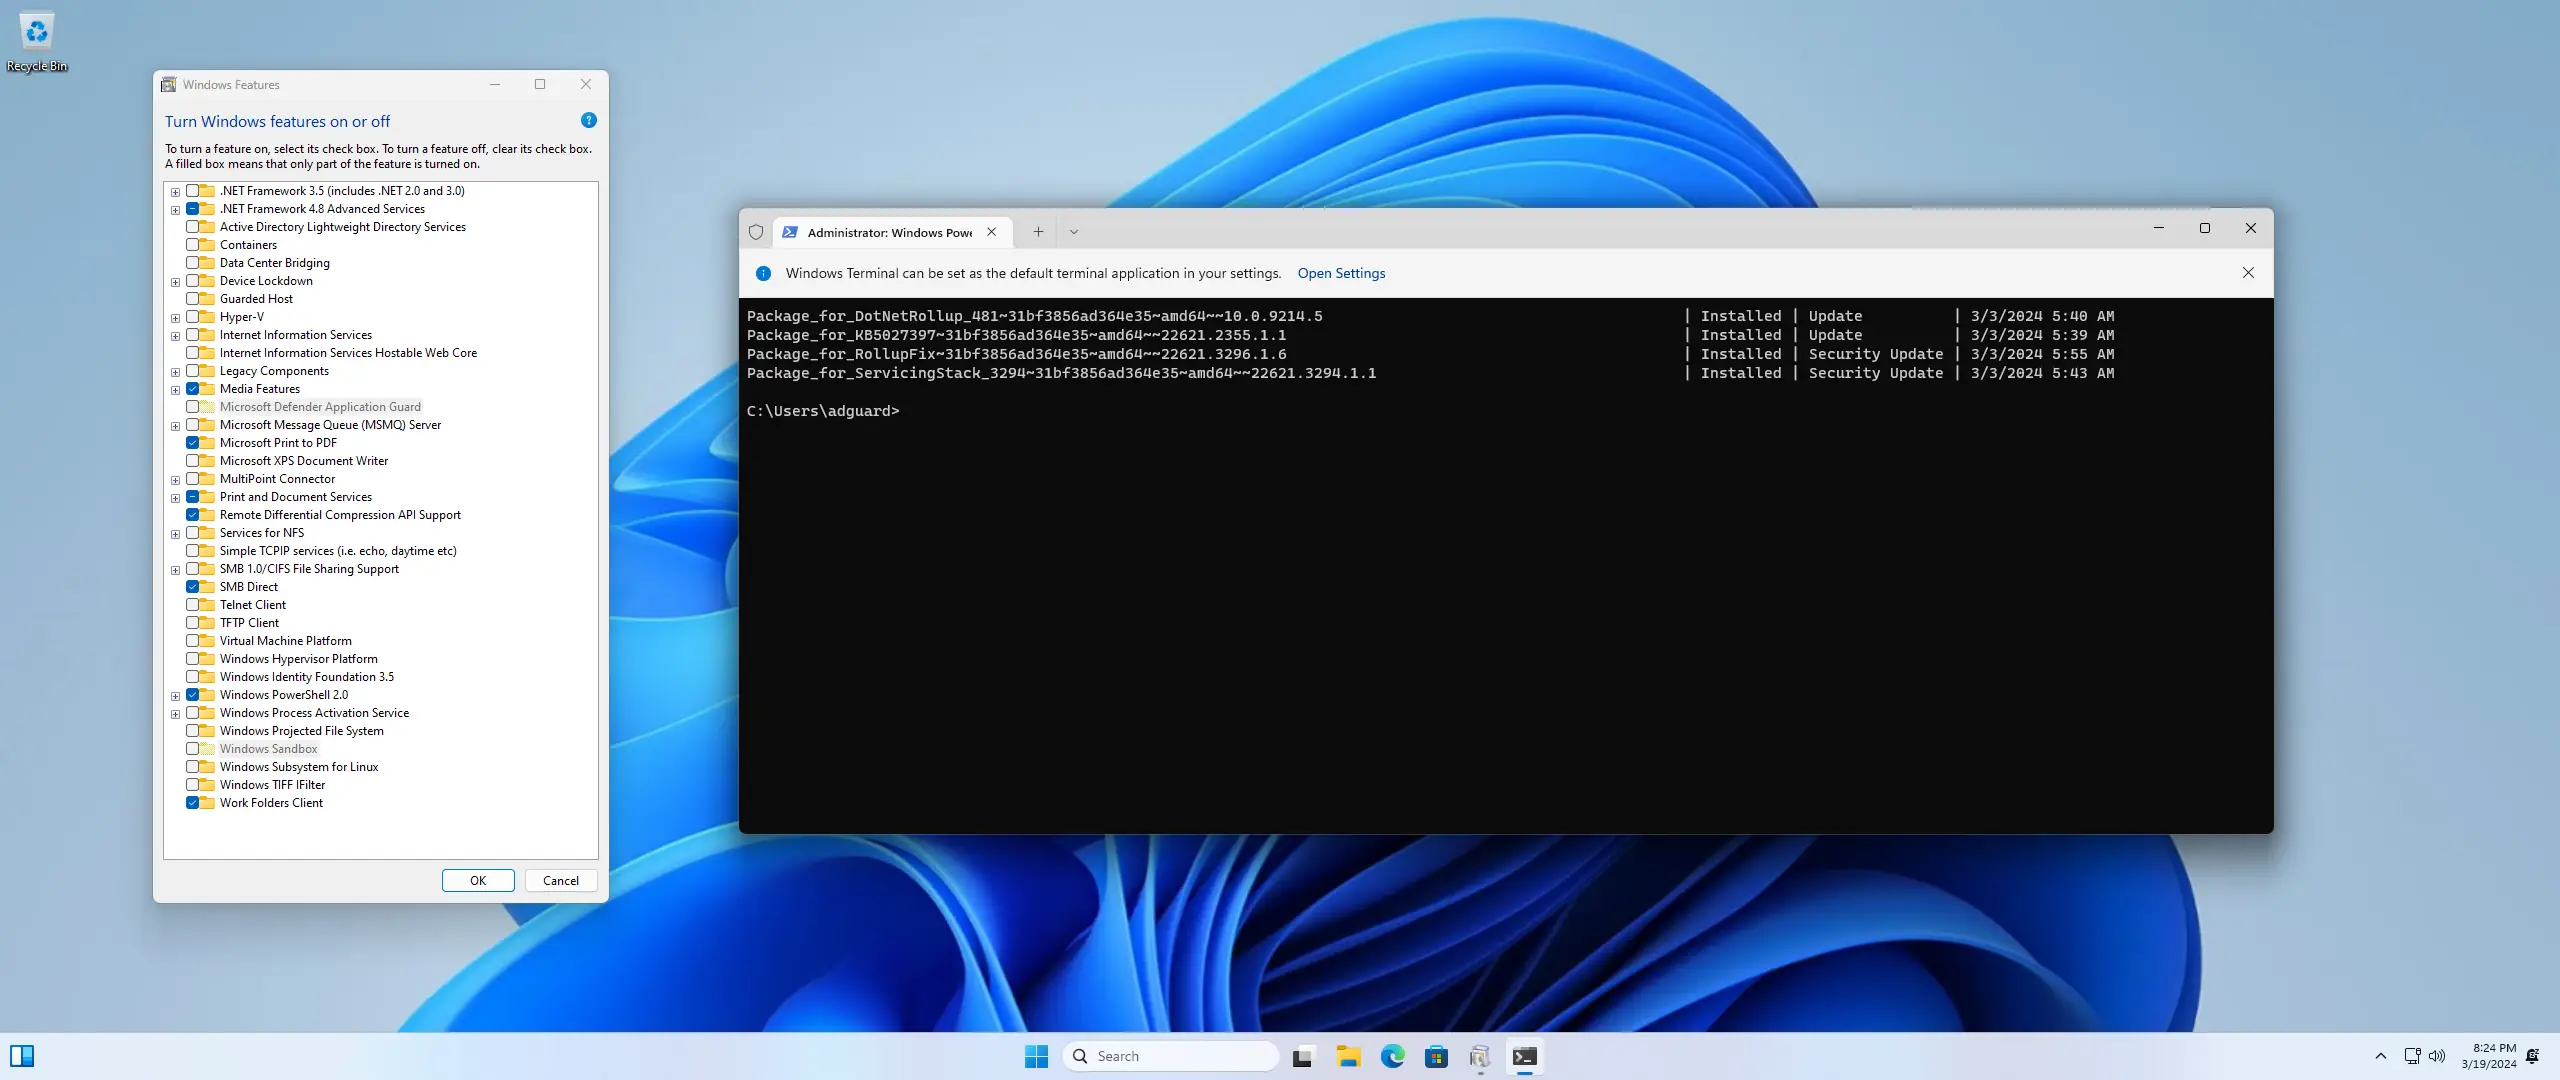The width and height of the screenshot is (2560, 1080).
Task: Expand the Media Features node
Action: pyautogui.click(x=176, y=390)
